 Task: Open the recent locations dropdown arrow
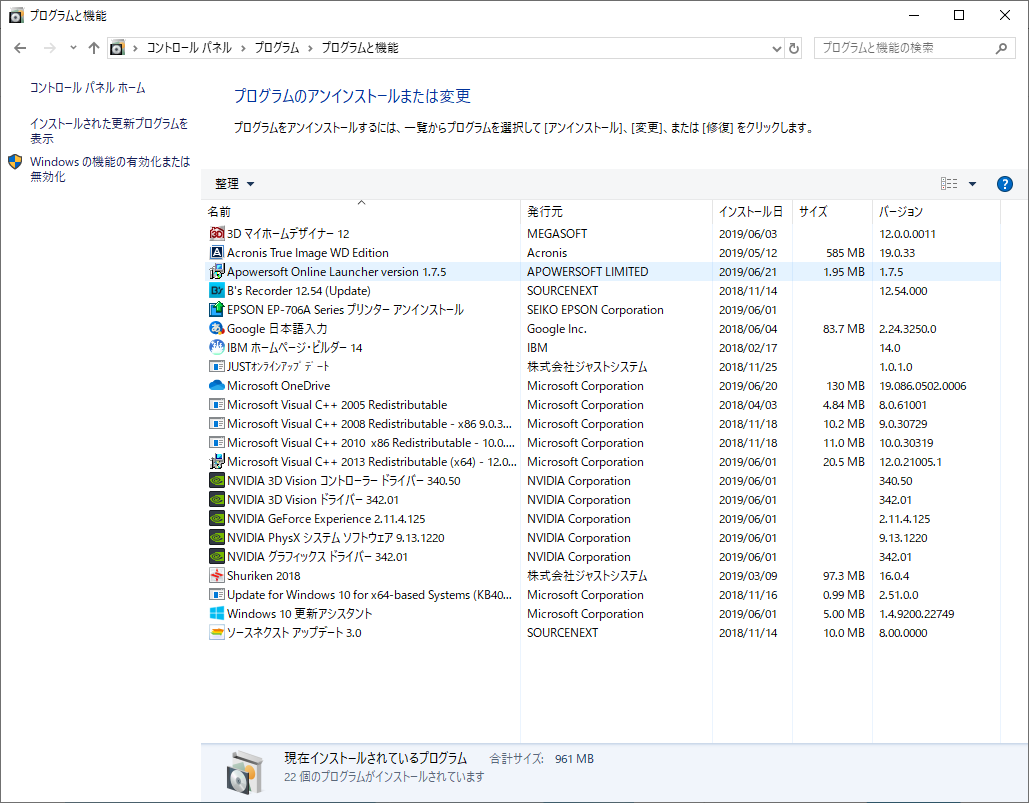73,48
